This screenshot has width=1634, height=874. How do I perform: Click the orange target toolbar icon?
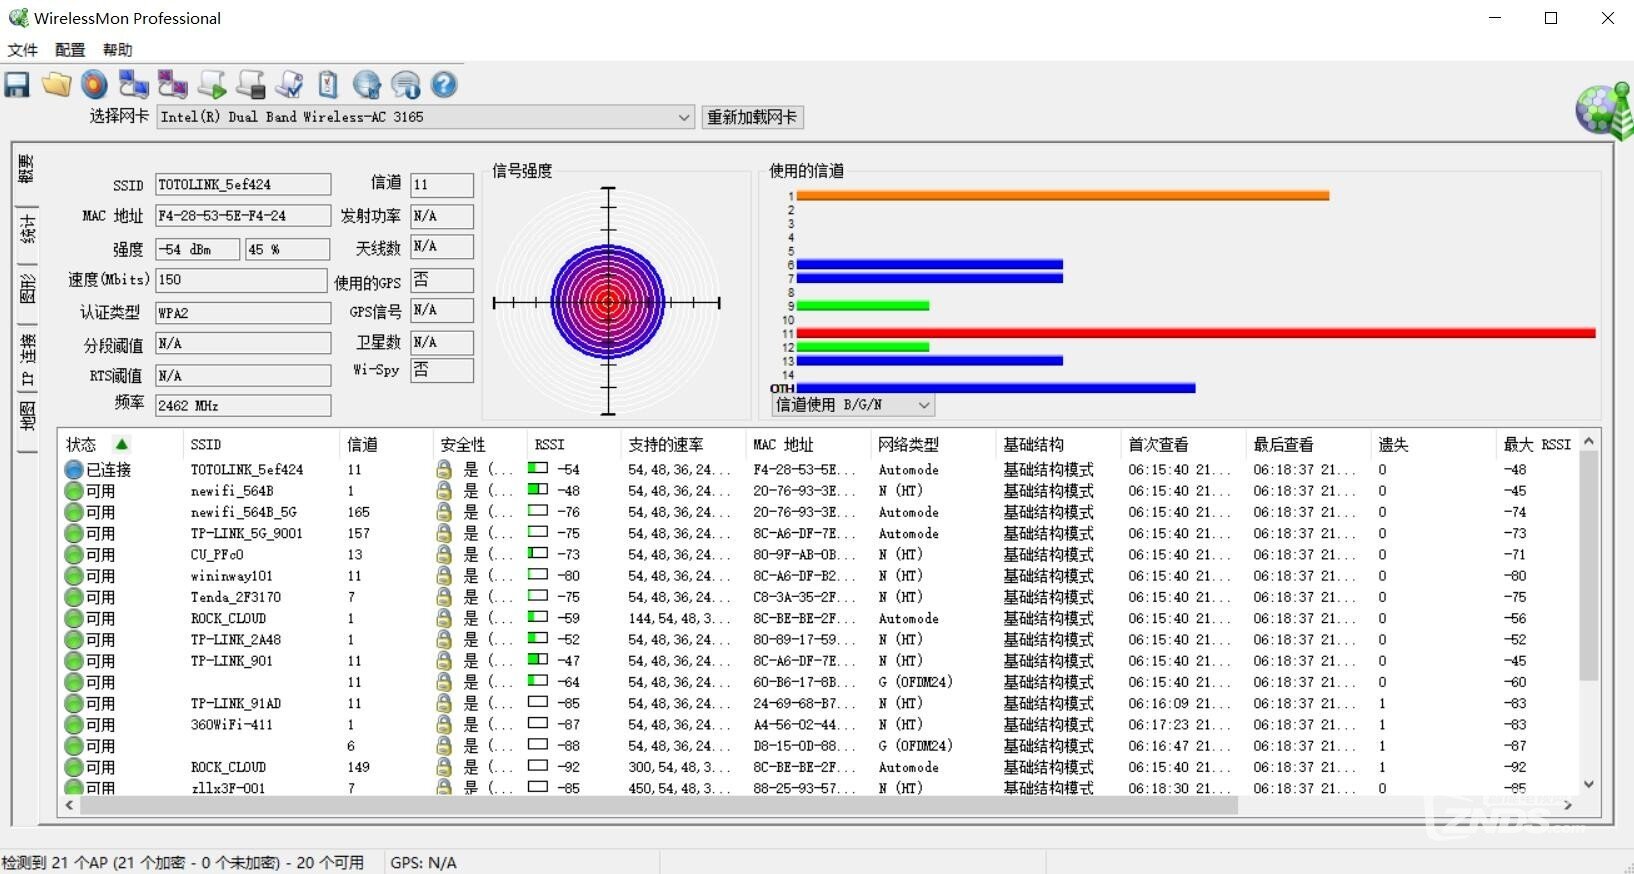coord(94,85)
